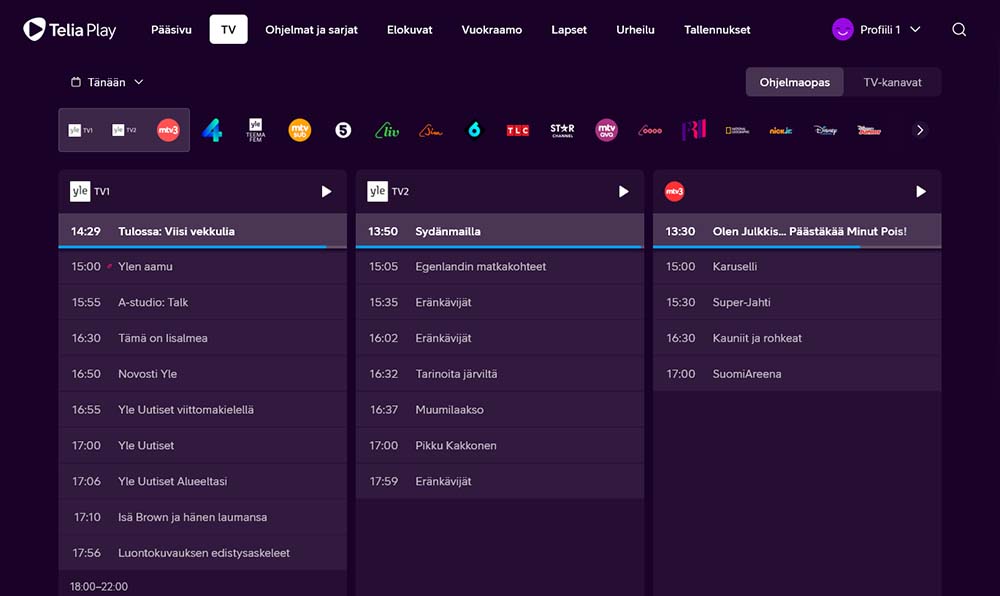
Task: Open 16:30 Tämä on Iisalmea
Action: click(203, 338)
